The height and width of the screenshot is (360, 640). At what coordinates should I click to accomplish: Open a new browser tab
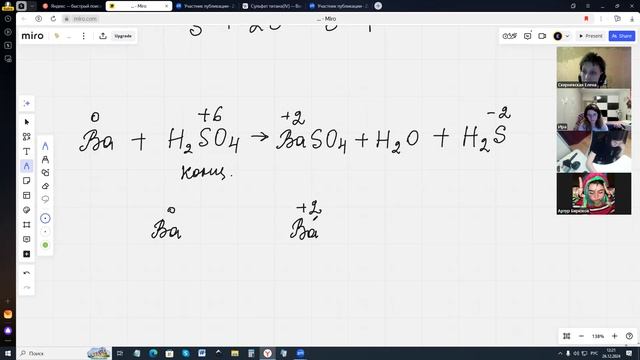(378, 6)
